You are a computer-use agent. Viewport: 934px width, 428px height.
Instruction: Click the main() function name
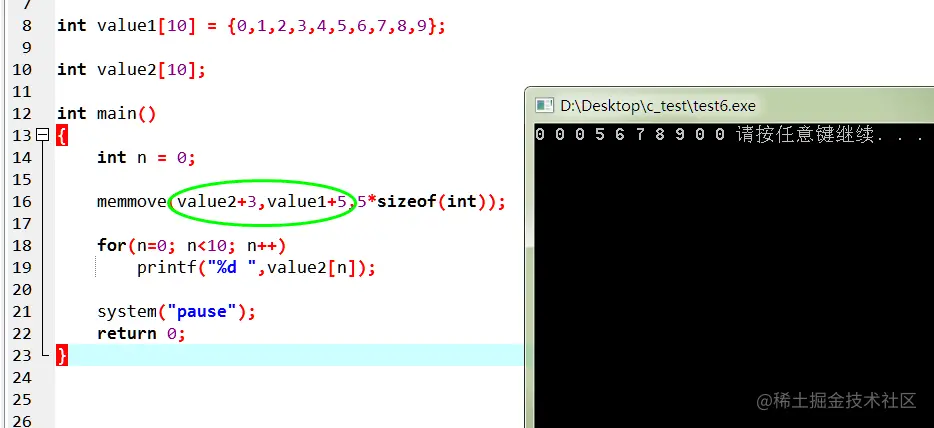pyautogui.click(x=126, y=114)
